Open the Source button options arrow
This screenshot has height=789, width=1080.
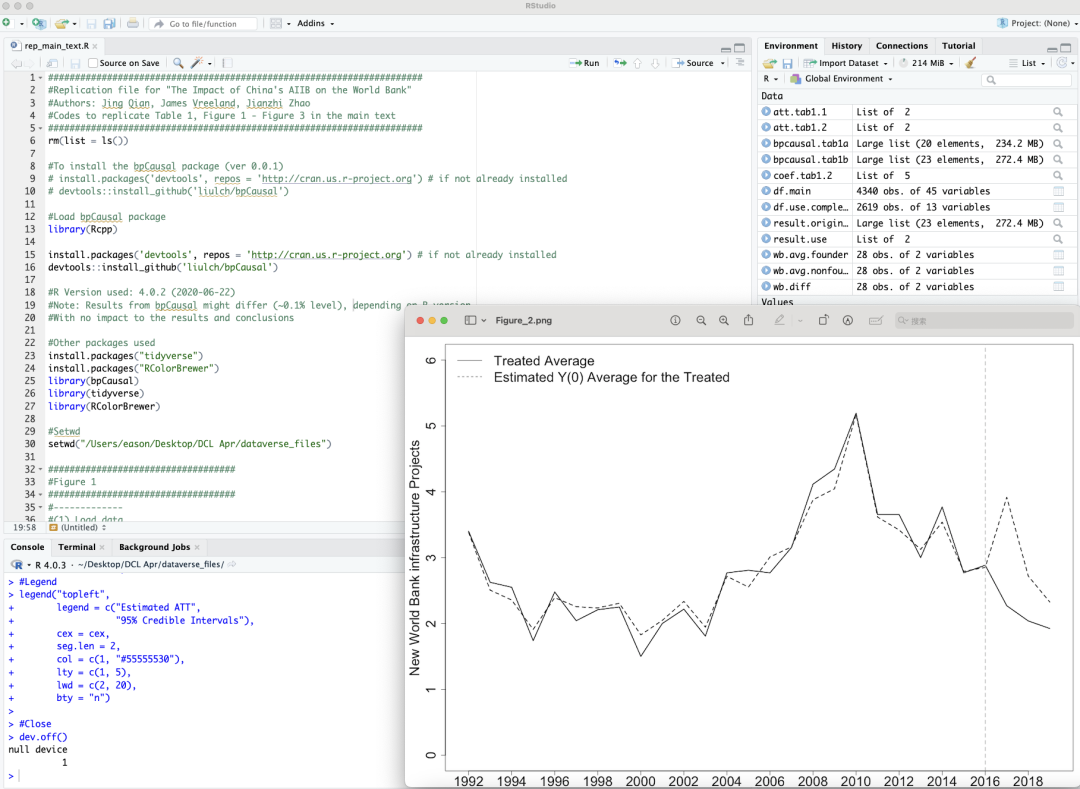click(723, 63)
